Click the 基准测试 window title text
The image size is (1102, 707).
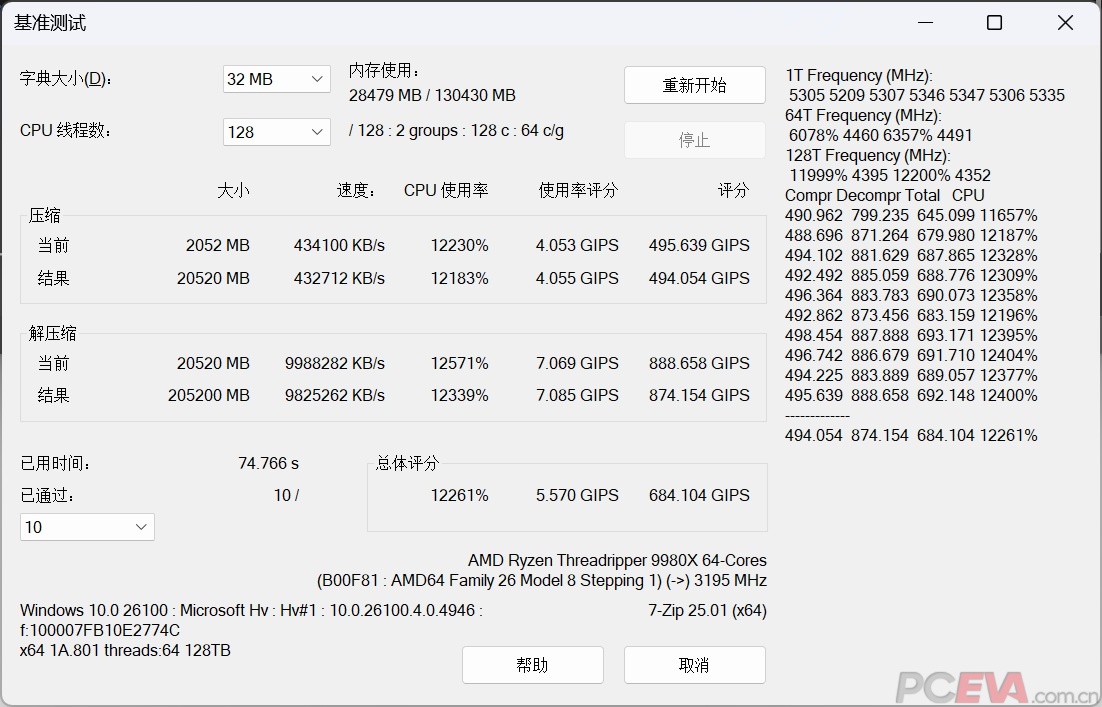coord(50,23)
